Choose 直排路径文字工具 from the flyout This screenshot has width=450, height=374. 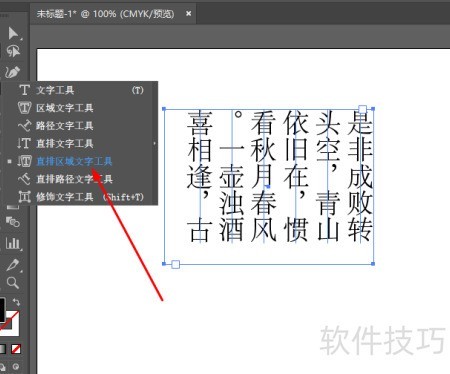tap(80, 179)
